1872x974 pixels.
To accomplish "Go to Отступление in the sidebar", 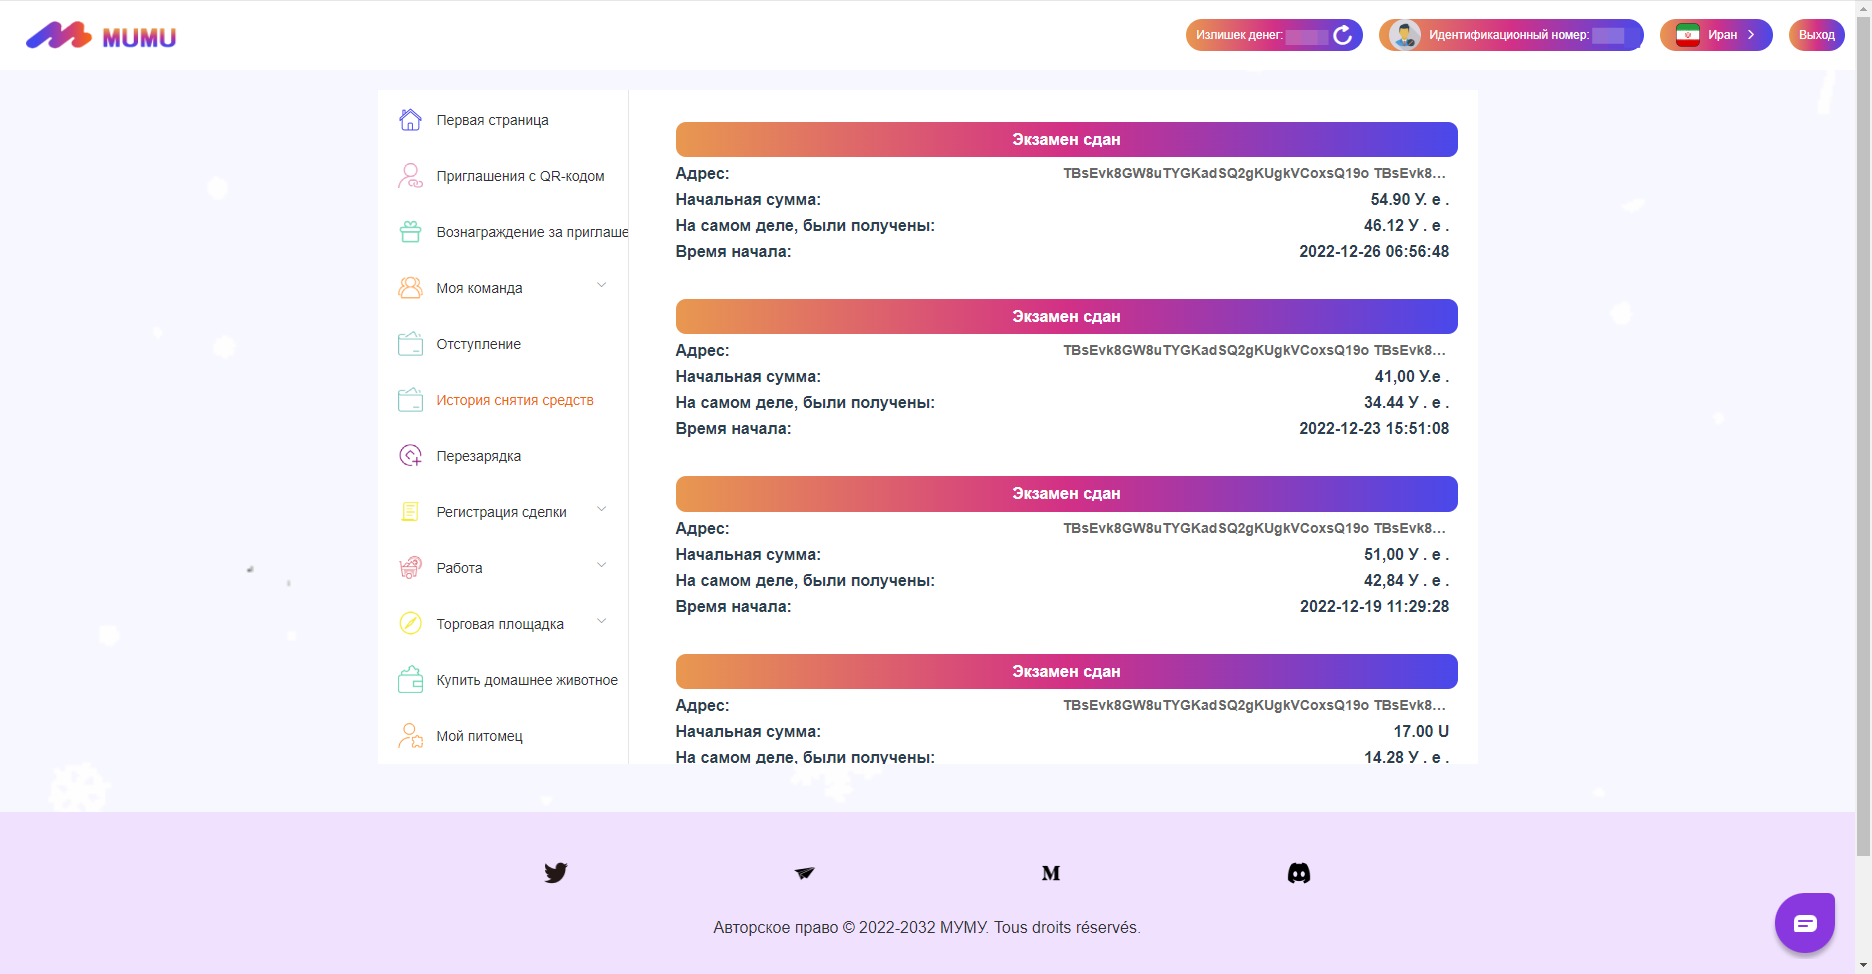I will 478,344.
